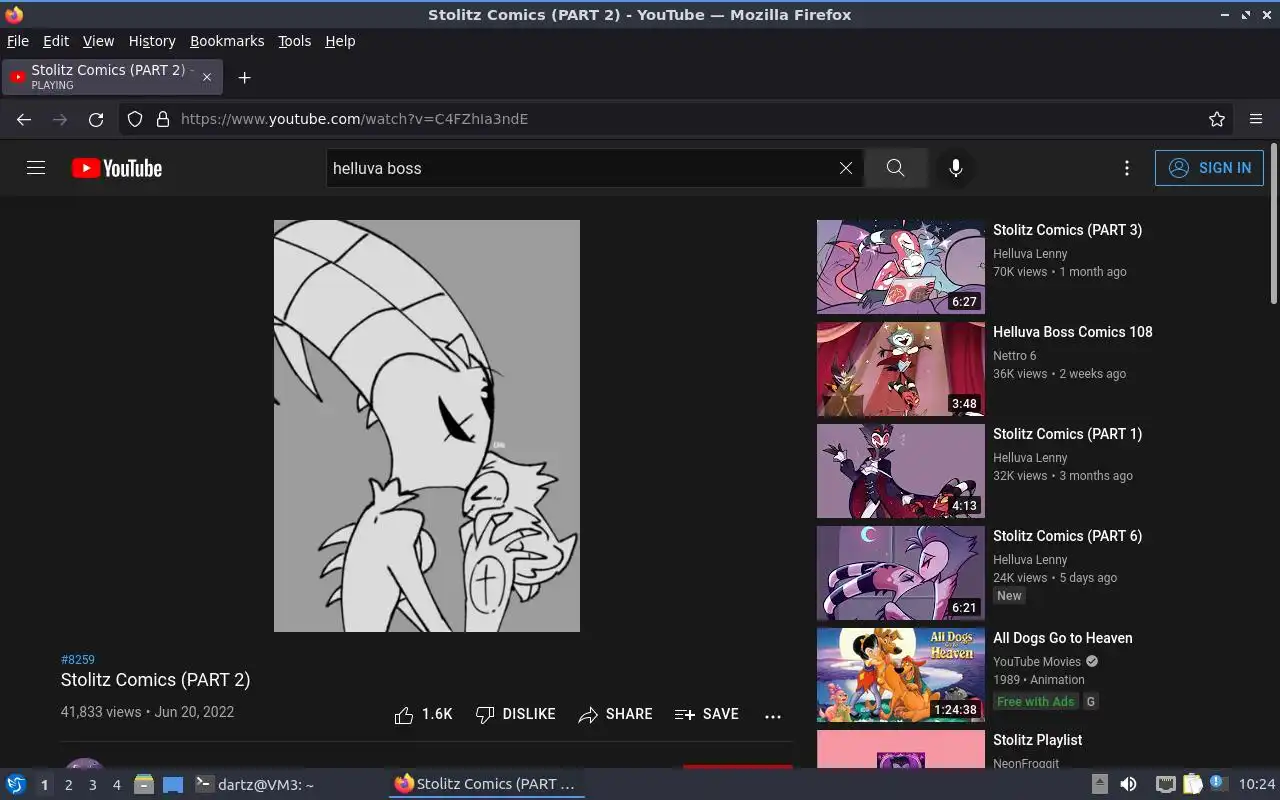This screenshot has width=1280, height=800.
Task: Click the Helluva Boss Comics 108 title
Action: [1072, 332]
